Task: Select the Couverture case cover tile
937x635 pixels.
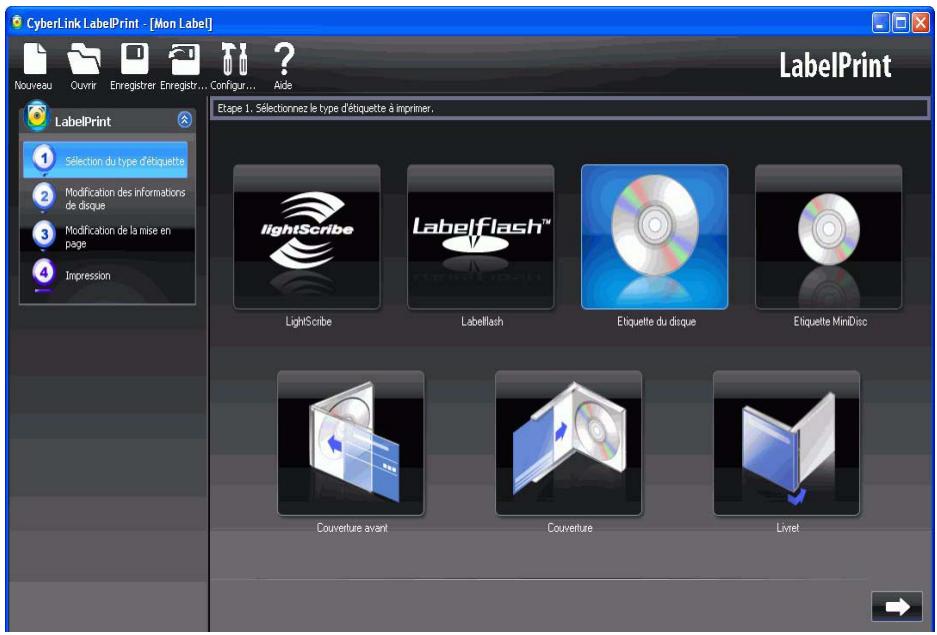Action: (569, 443)
